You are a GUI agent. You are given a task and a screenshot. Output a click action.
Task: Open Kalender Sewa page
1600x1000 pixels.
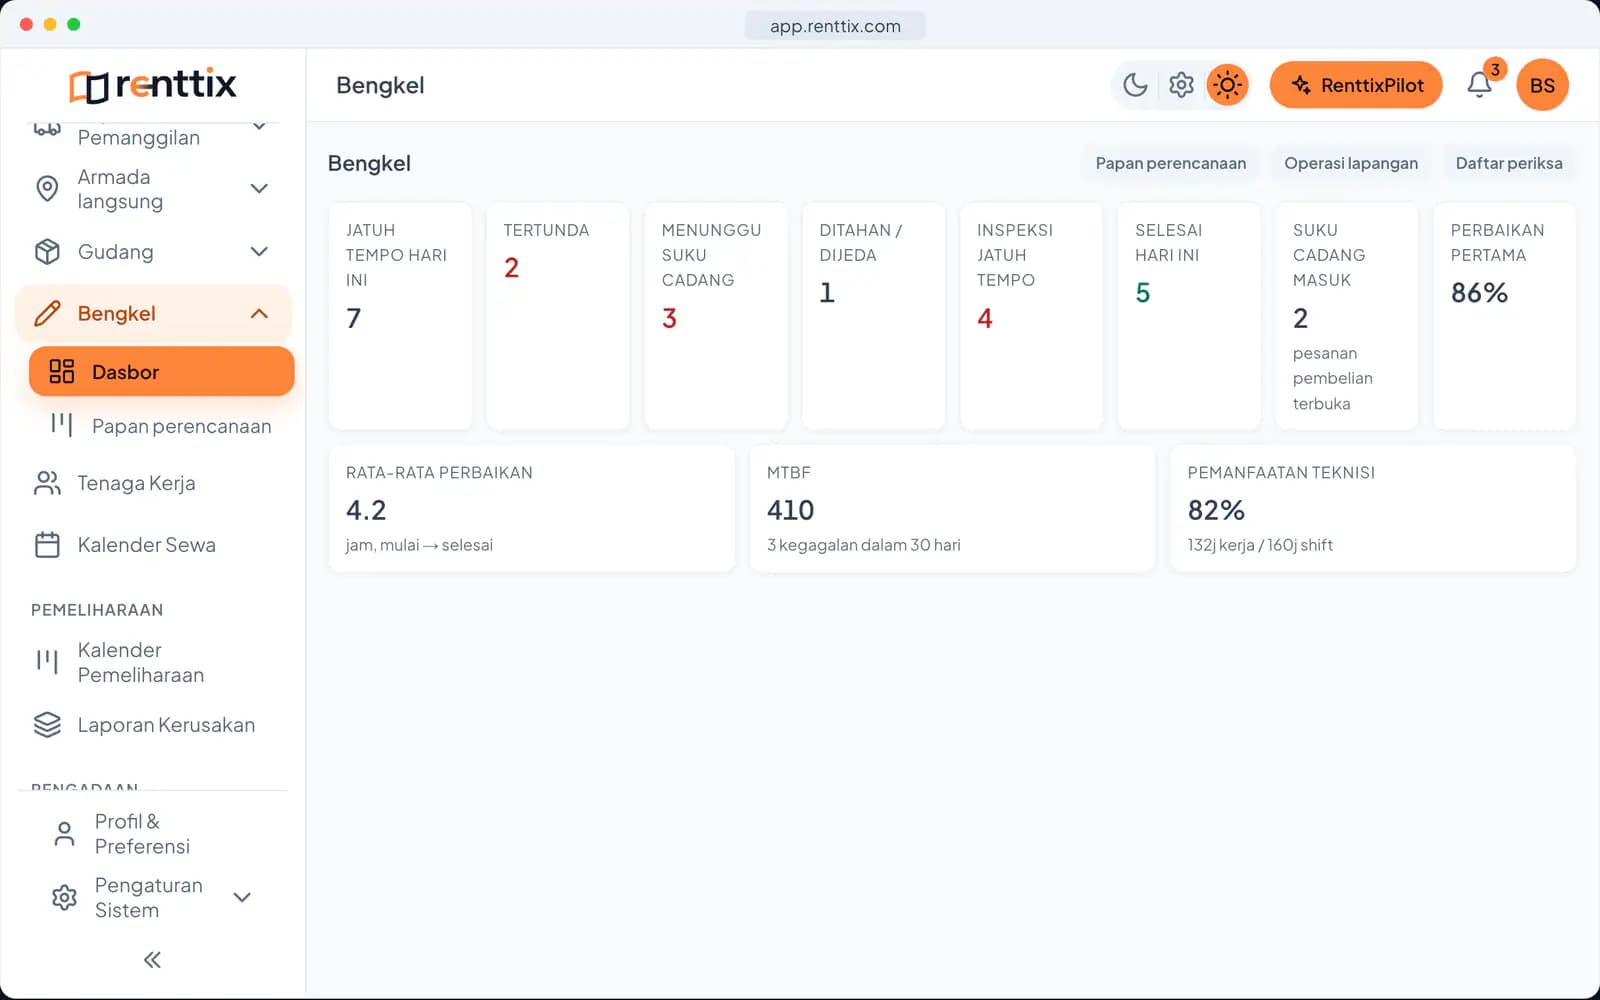(x=147, y=545)
